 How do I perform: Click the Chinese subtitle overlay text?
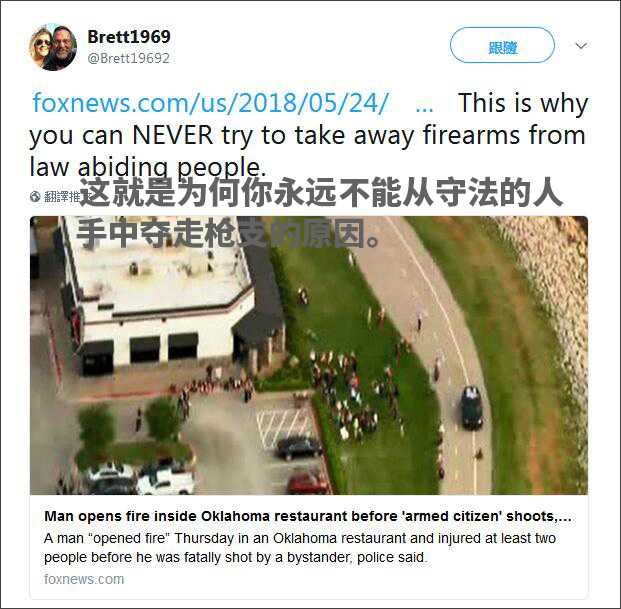[x=320, y=212]
